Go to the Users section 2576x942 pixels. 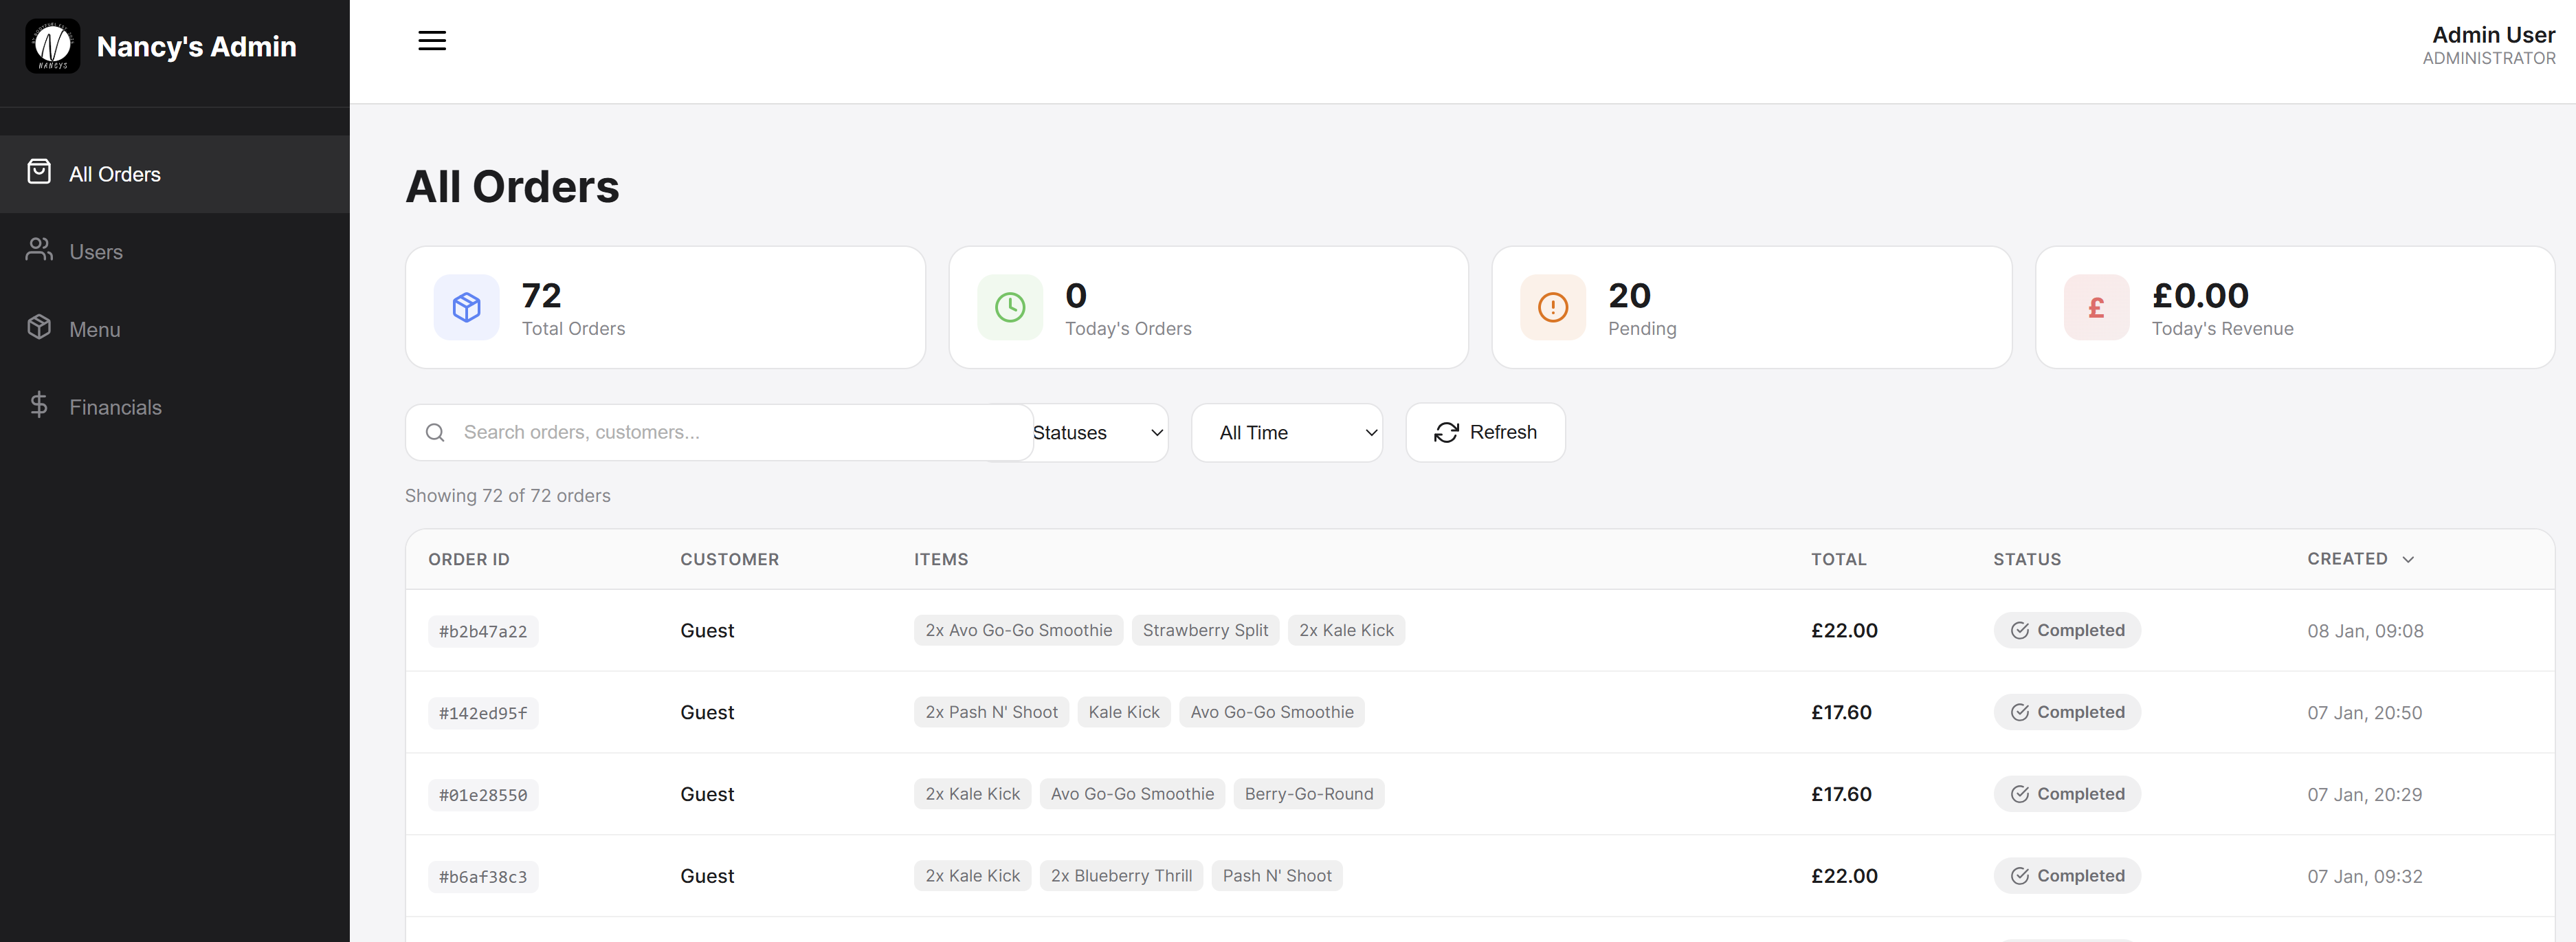coord(175,252)
